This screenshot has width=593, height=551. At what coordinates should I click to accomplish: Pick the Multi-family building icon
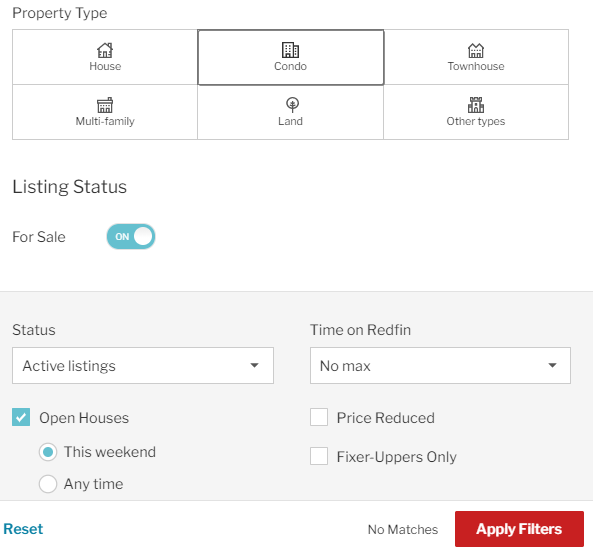[x=105, y=105]
